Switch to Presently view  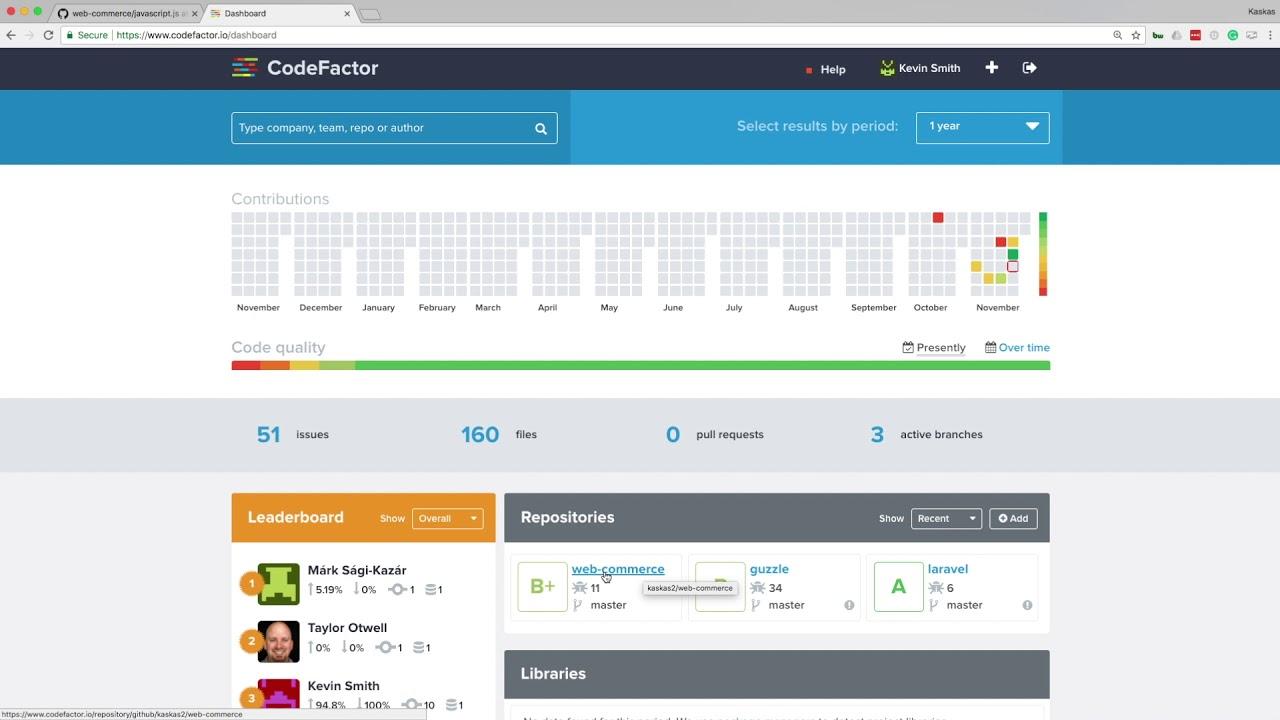point(934,348)
